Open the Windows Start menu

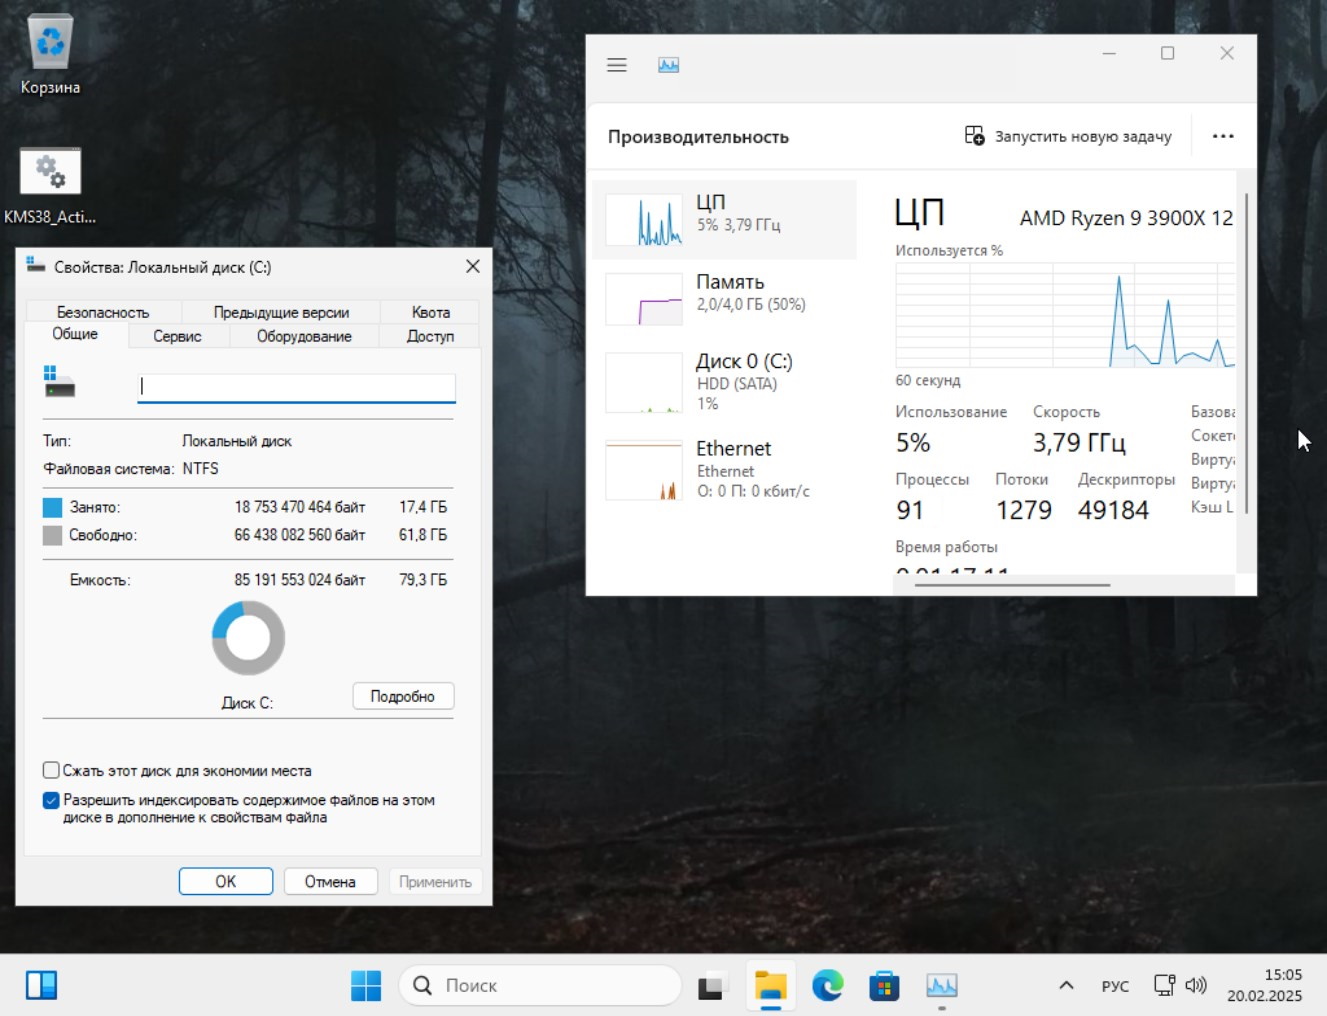tap(366, 985)
